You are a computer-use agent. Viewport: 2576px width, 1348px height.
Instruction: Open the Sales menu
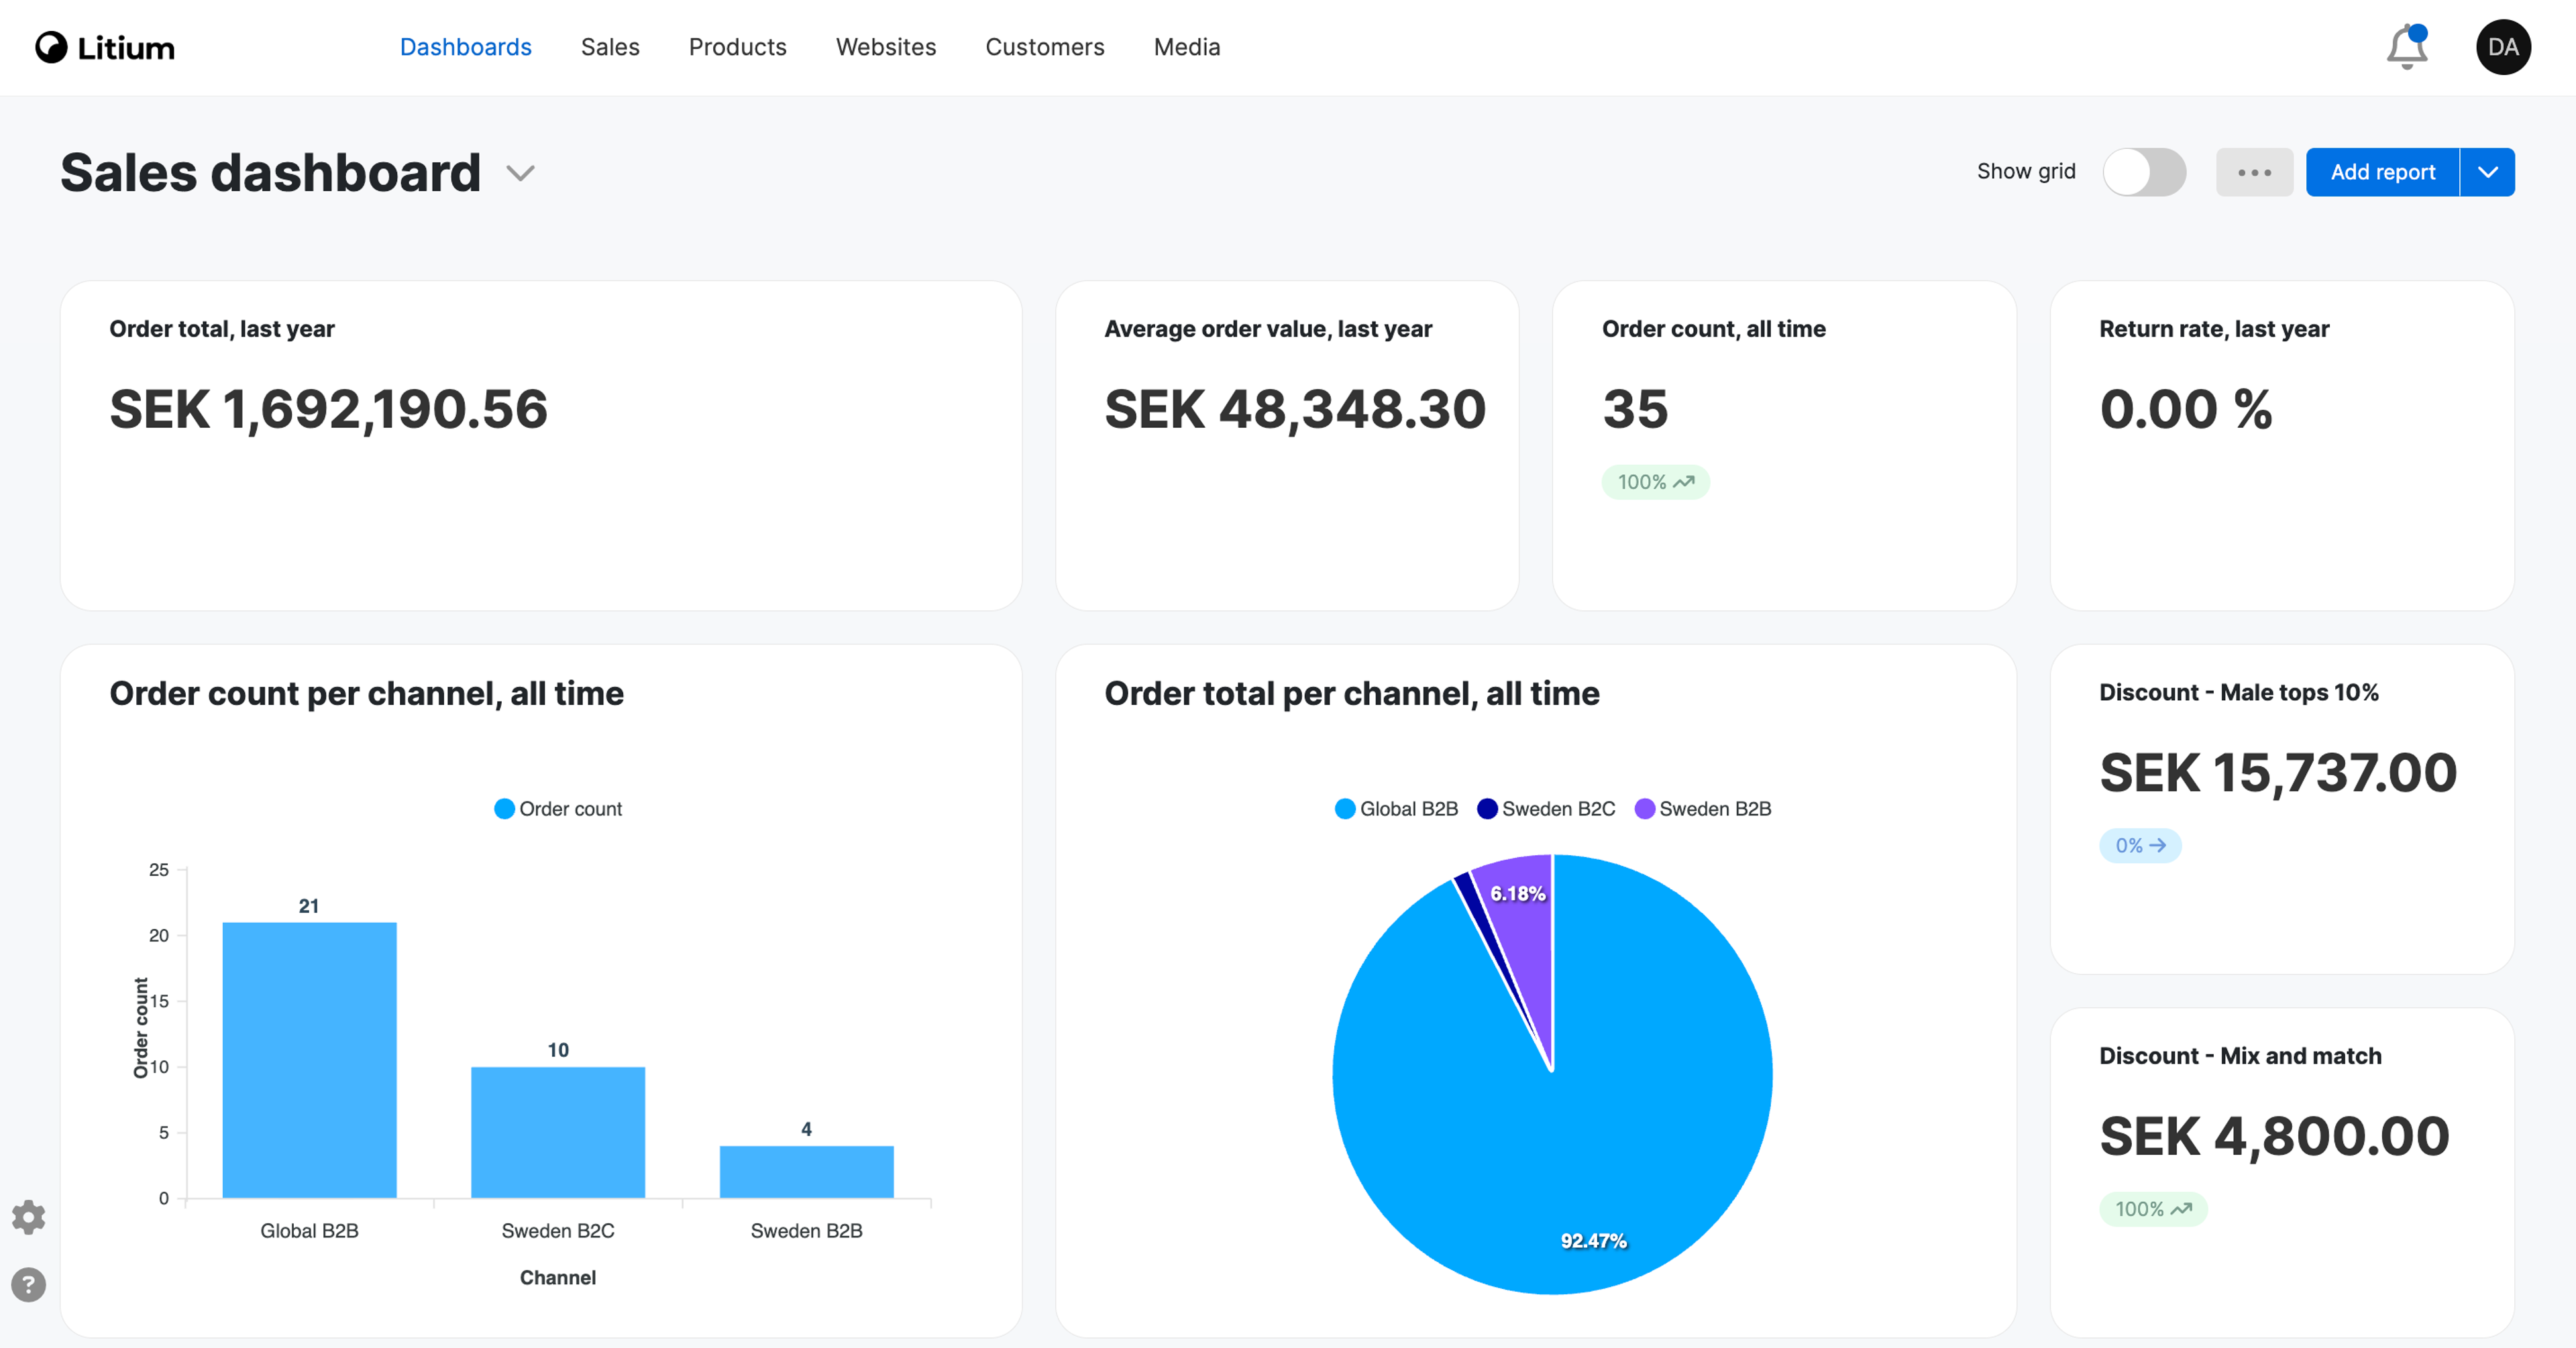(610, 47)
